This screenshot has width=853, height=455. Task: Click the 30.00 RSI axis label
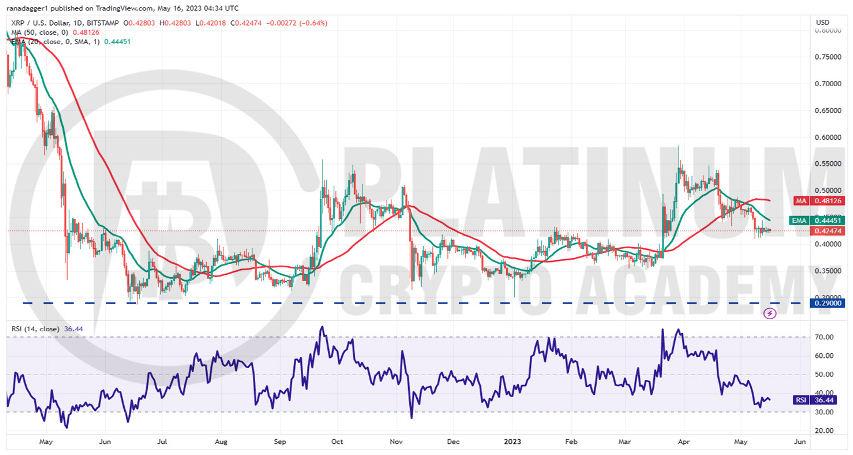coord(825,412)
